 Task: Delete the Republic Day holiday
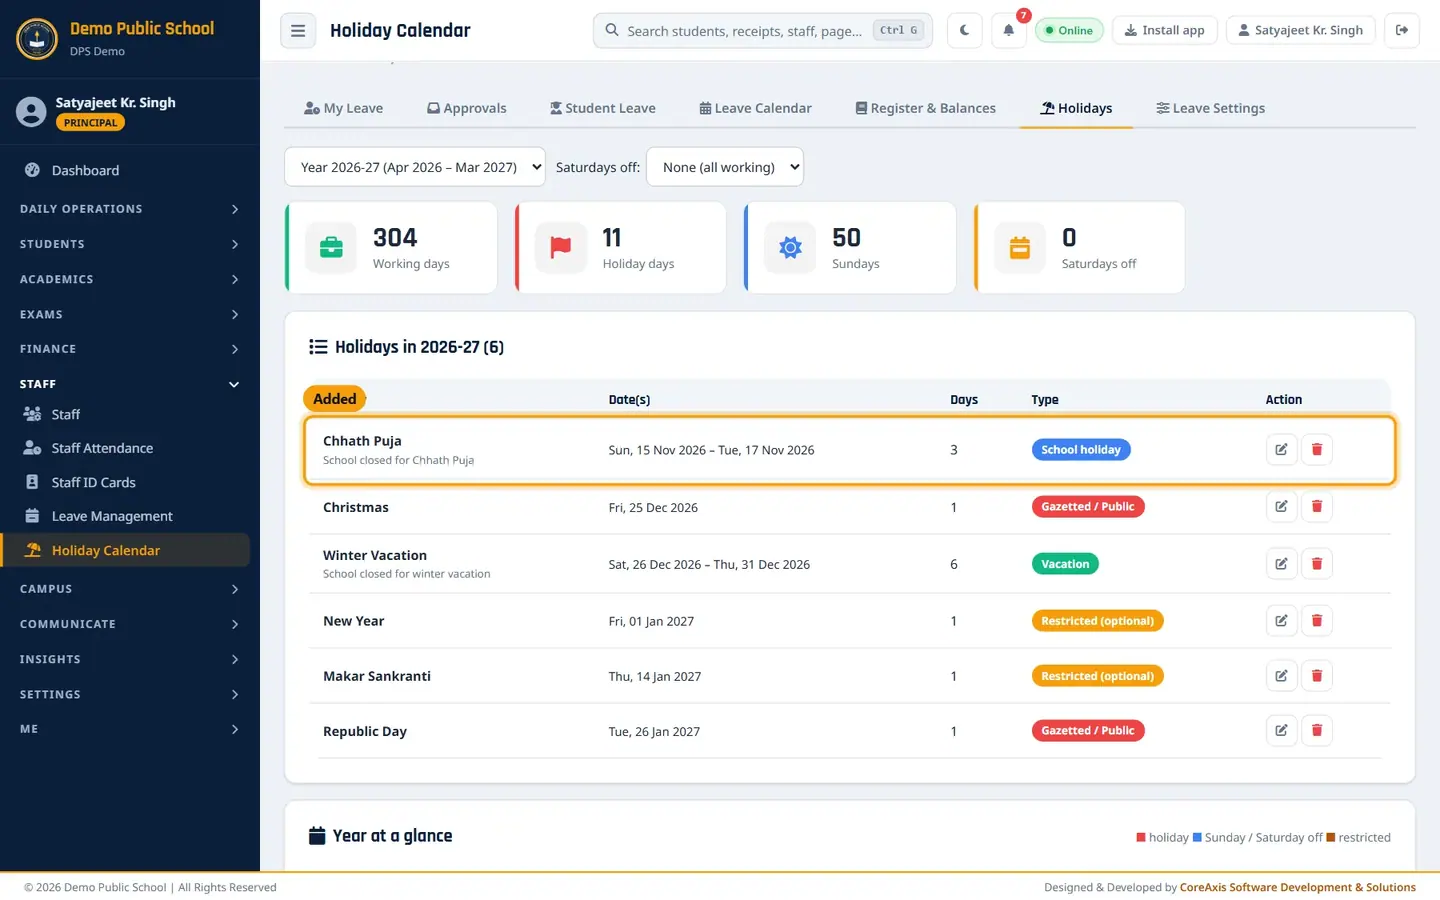pyautogui.click(x=1317, y=731)
